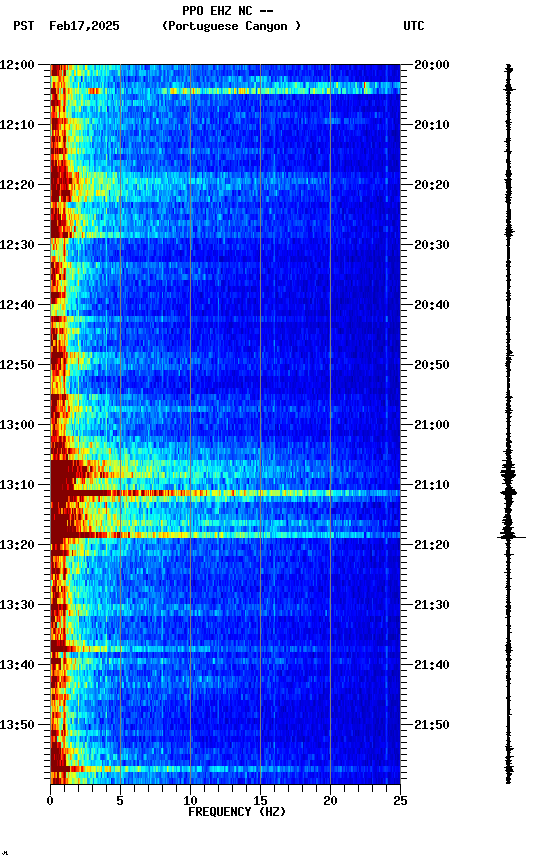This screenshot has height=864, width=552.
Task: Click the 20:50 UTC time label
Action: coord(432,365)
